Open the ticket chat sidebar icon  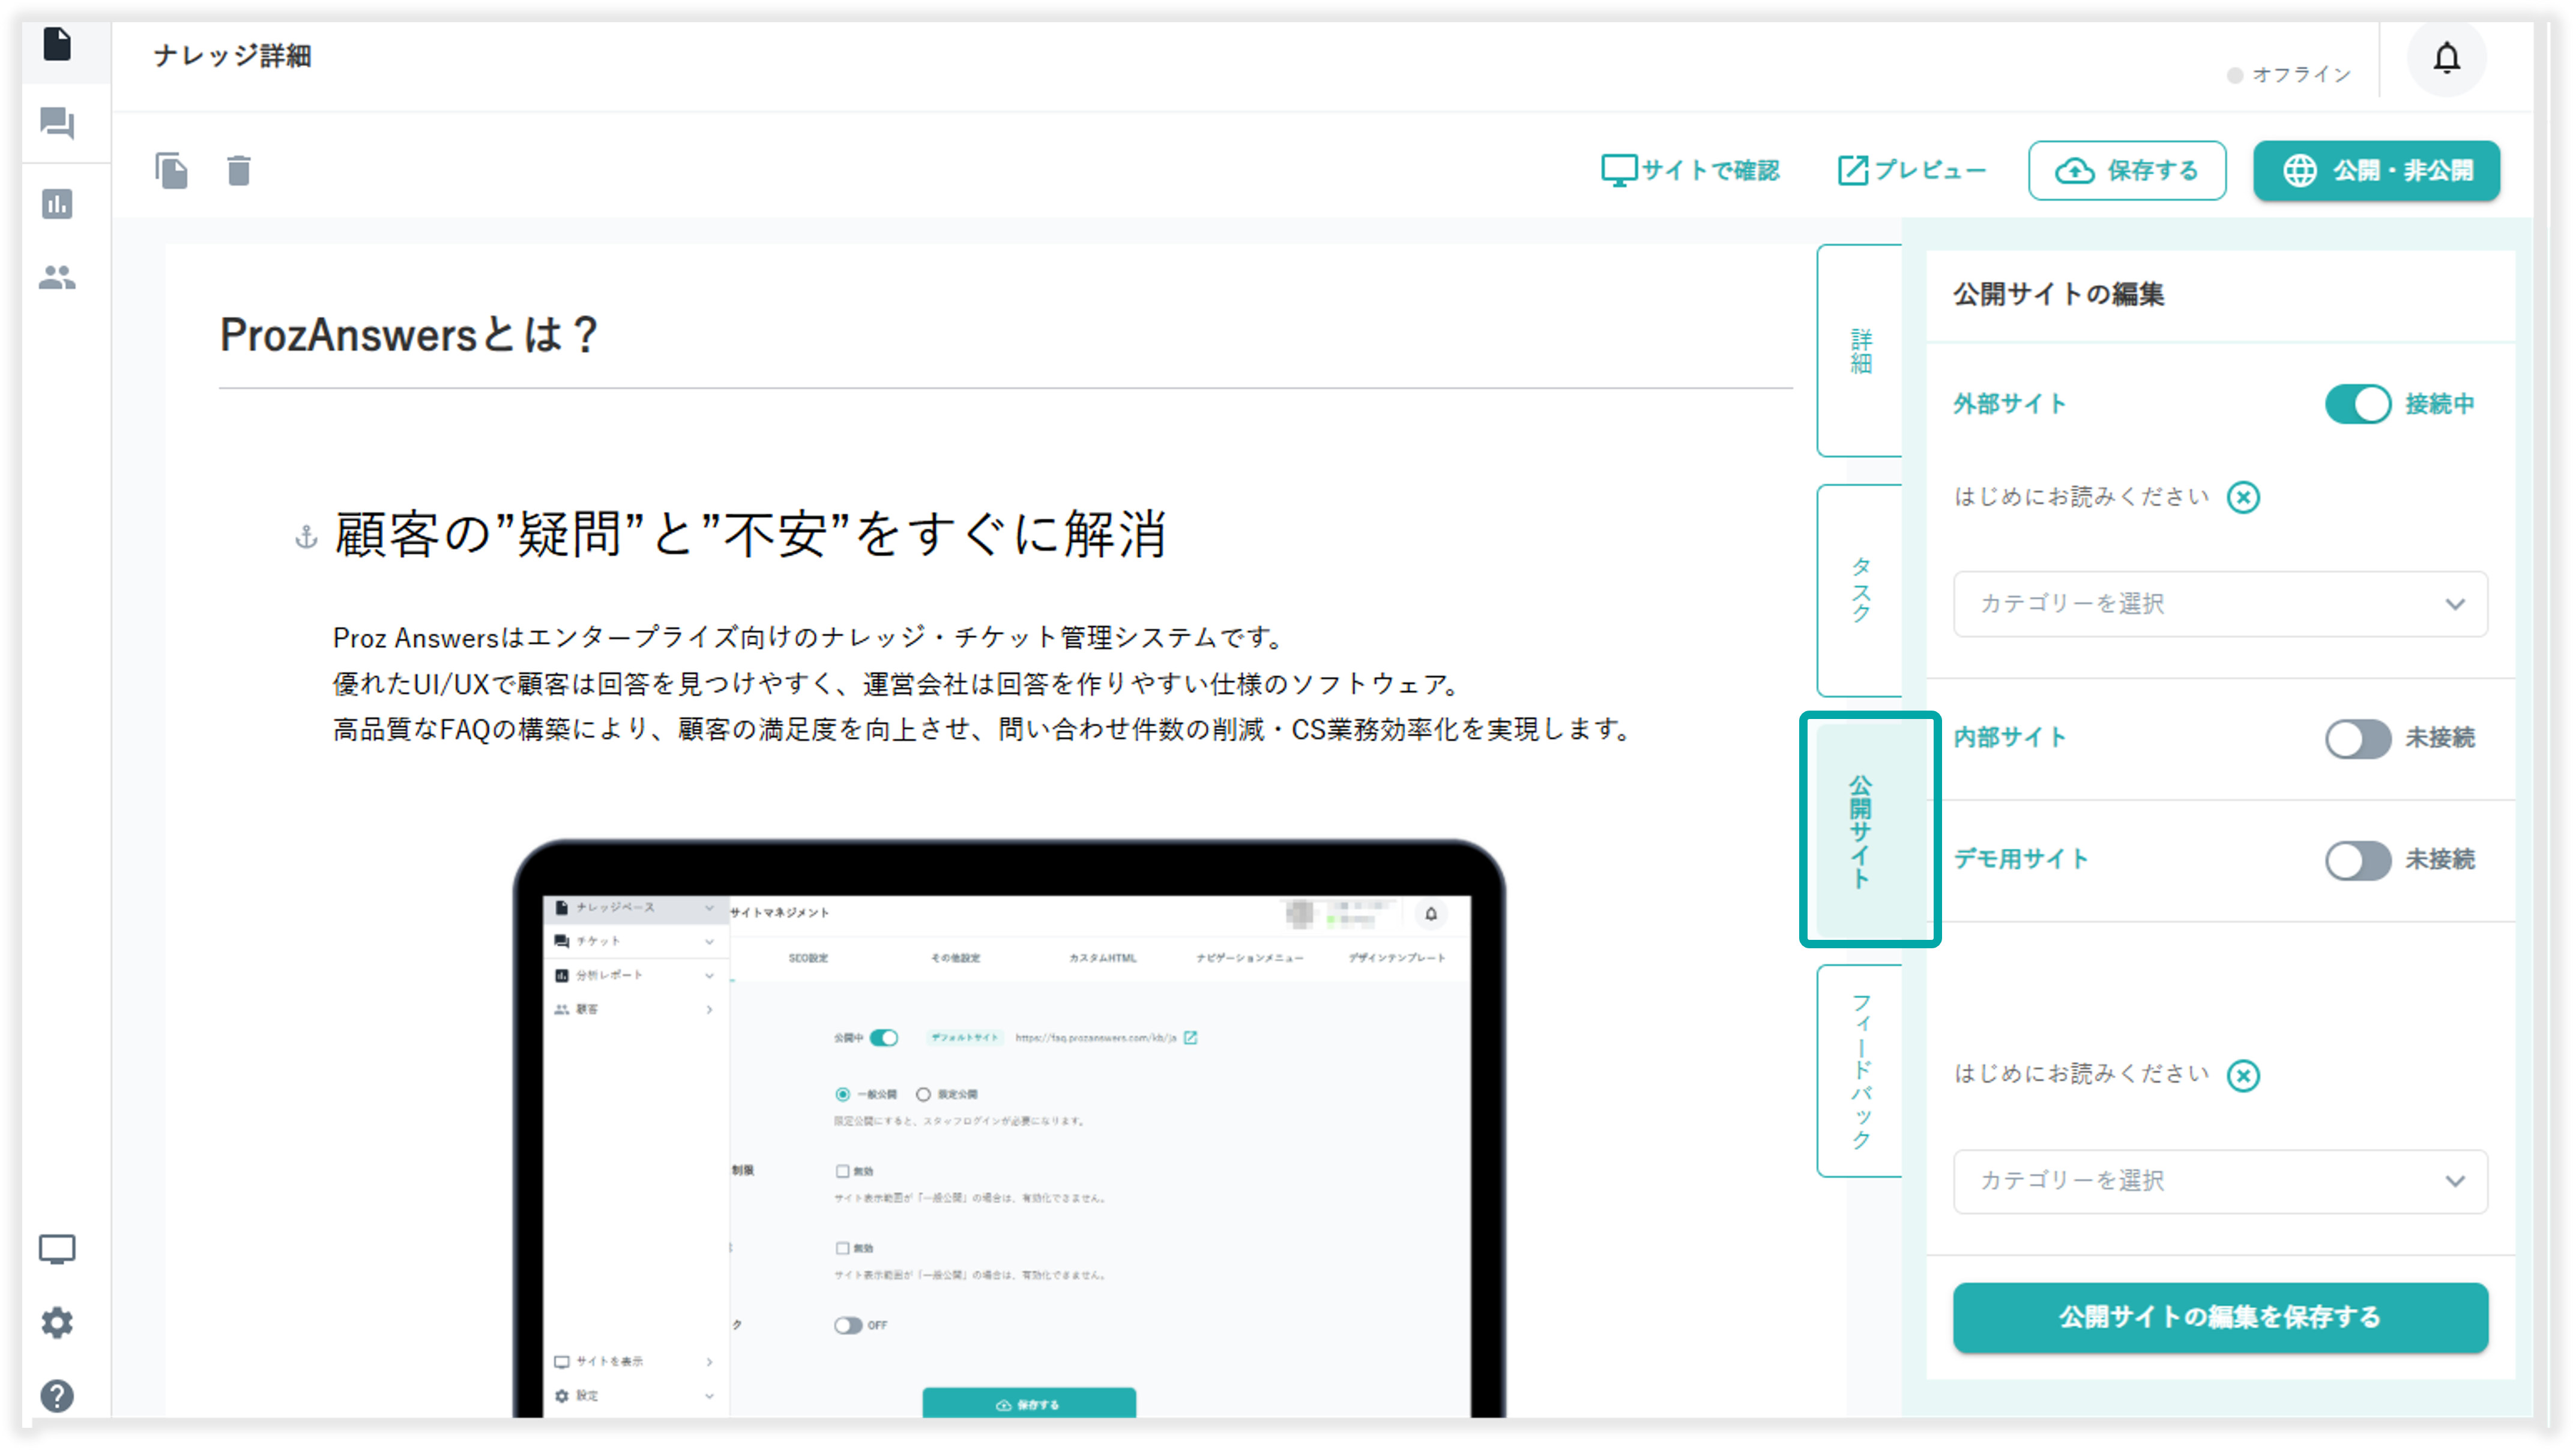(57, 124)
